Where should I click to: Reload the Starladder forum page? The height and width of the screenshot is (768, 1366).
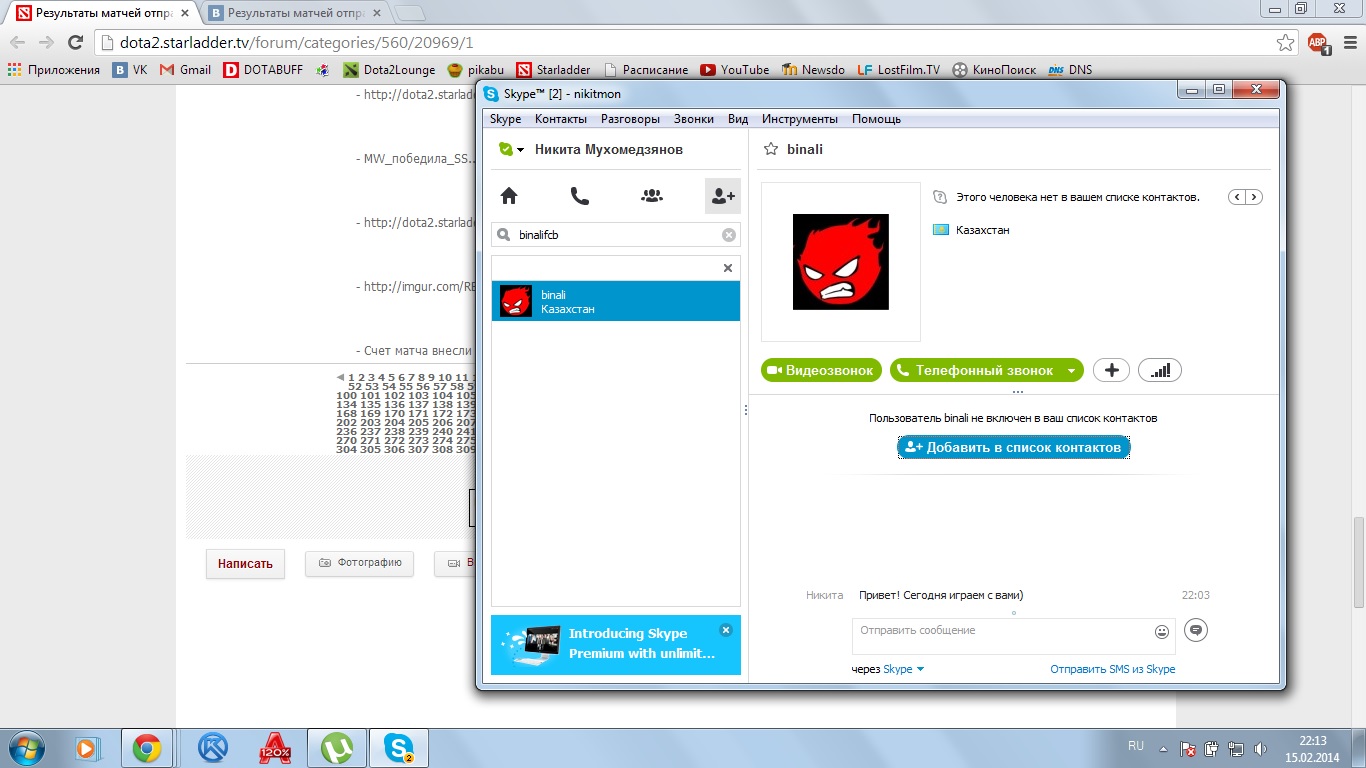(75, 42)
